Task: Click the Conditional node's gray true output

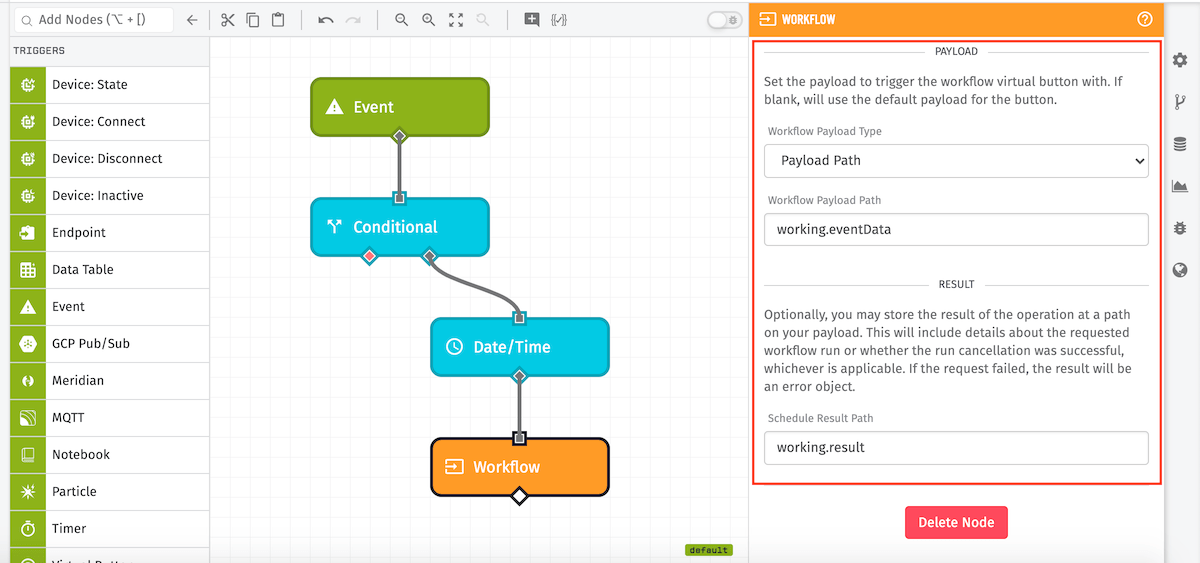Action: tap(429, 256)
